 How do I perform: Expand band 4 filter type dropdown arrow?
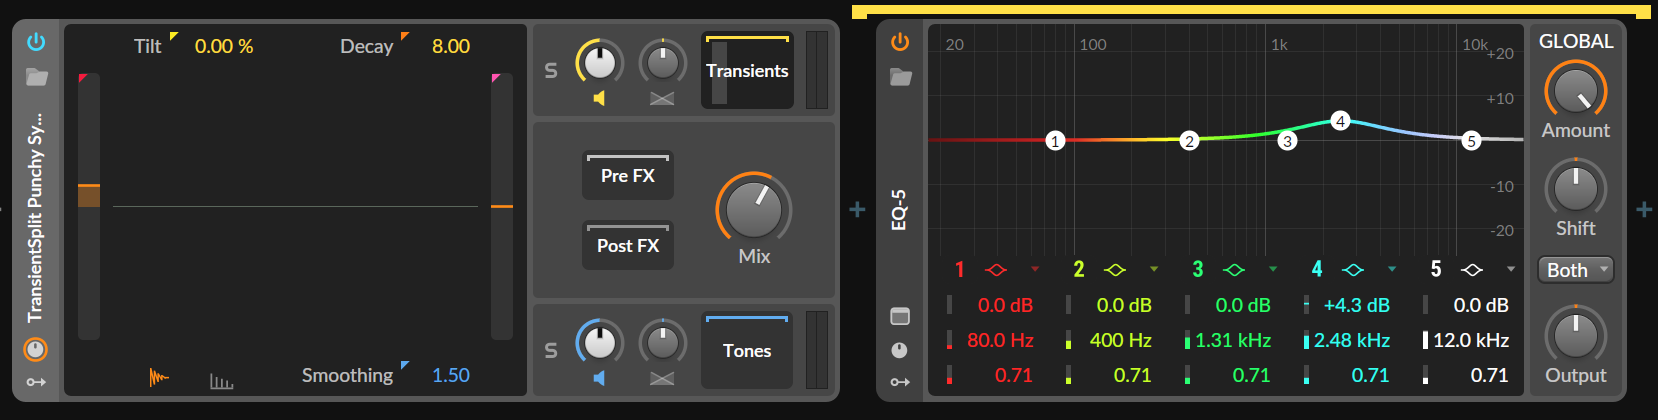tap(1392, 270)
